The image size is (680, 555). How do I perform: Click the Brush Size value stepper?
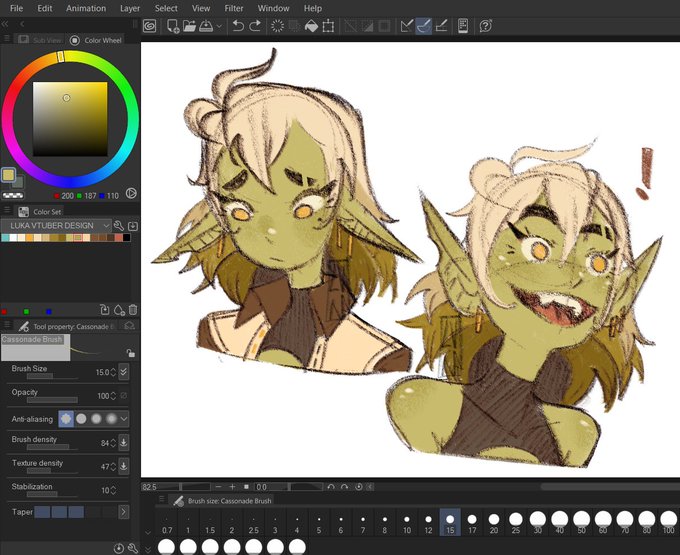(113, 372)
